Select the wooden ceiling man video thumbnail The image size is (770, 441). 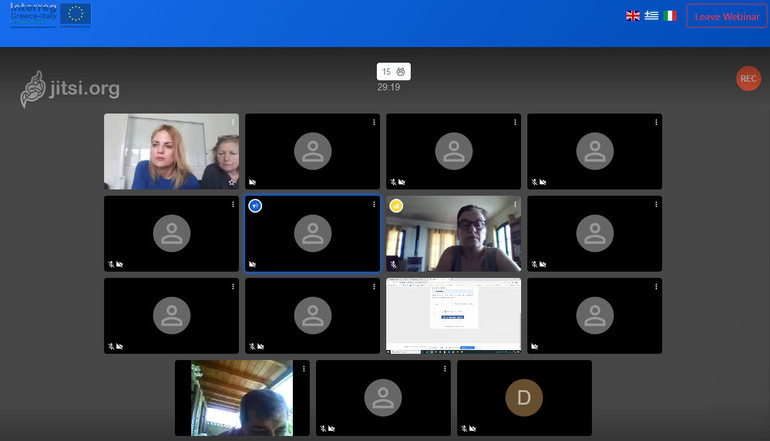click(242, 398)
